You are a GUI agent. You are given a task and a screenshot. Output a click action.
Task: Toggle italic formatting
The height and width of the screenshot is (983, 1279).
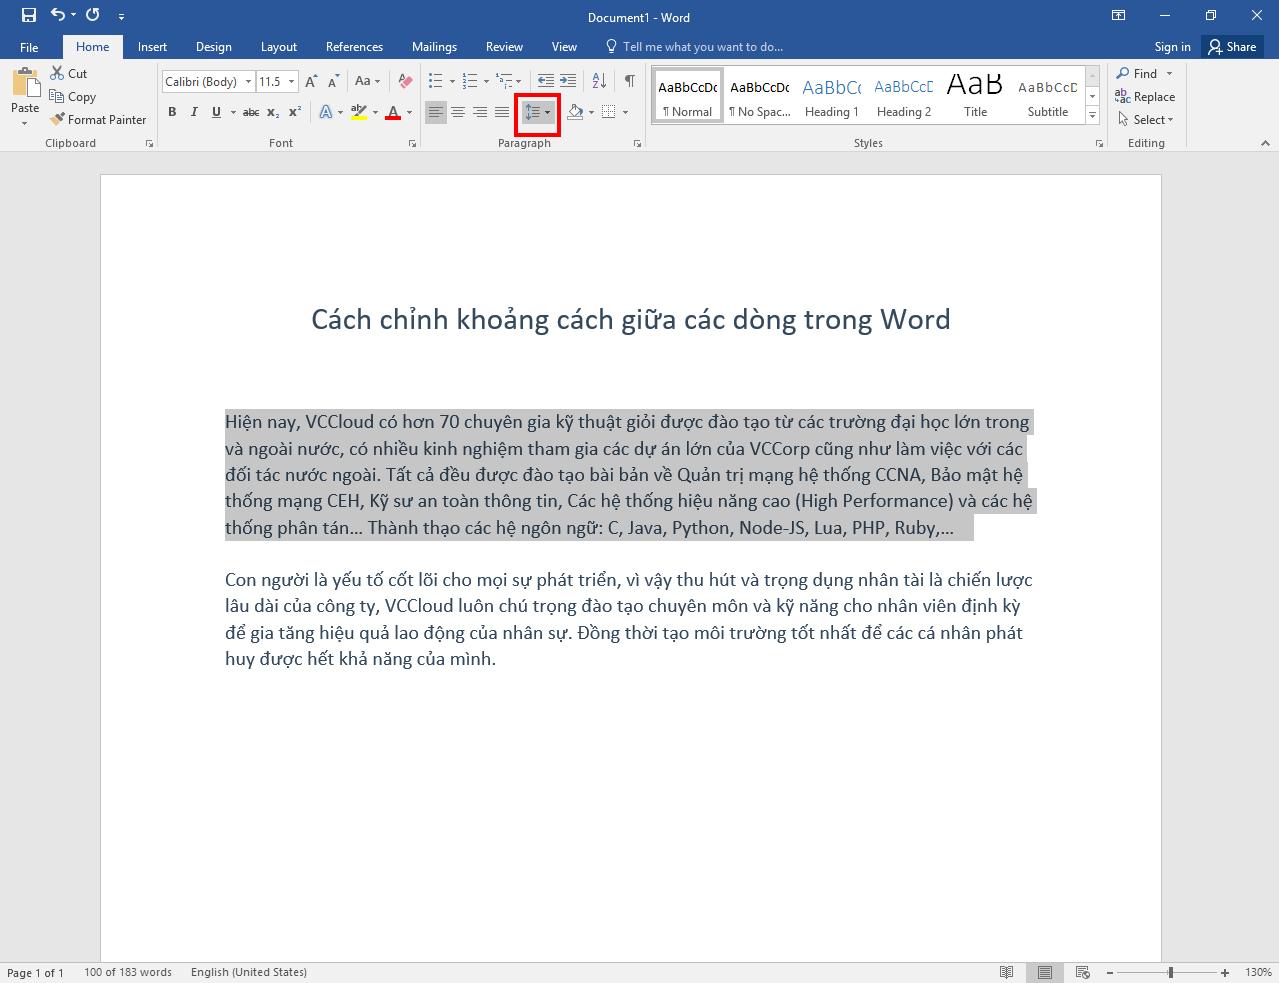pyautogui.click(x=194, y=112)
